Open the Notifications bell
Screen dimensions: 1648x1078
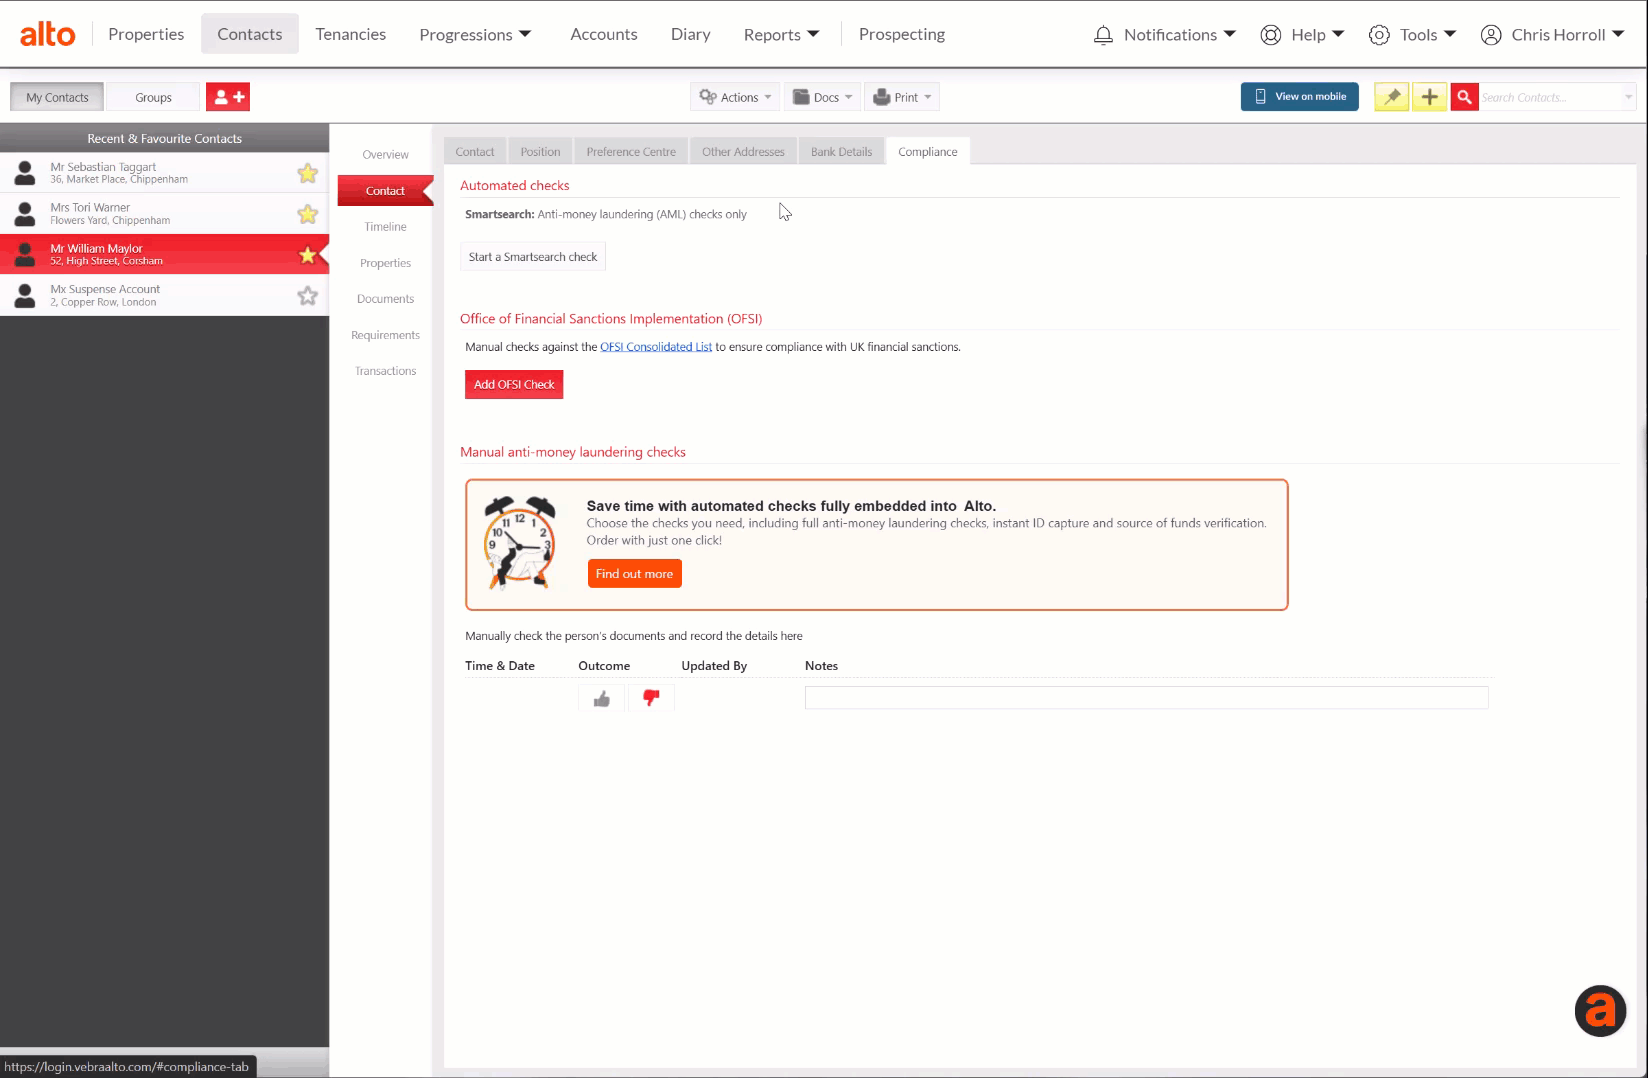pyautogui.click(x=1103, y=34)
